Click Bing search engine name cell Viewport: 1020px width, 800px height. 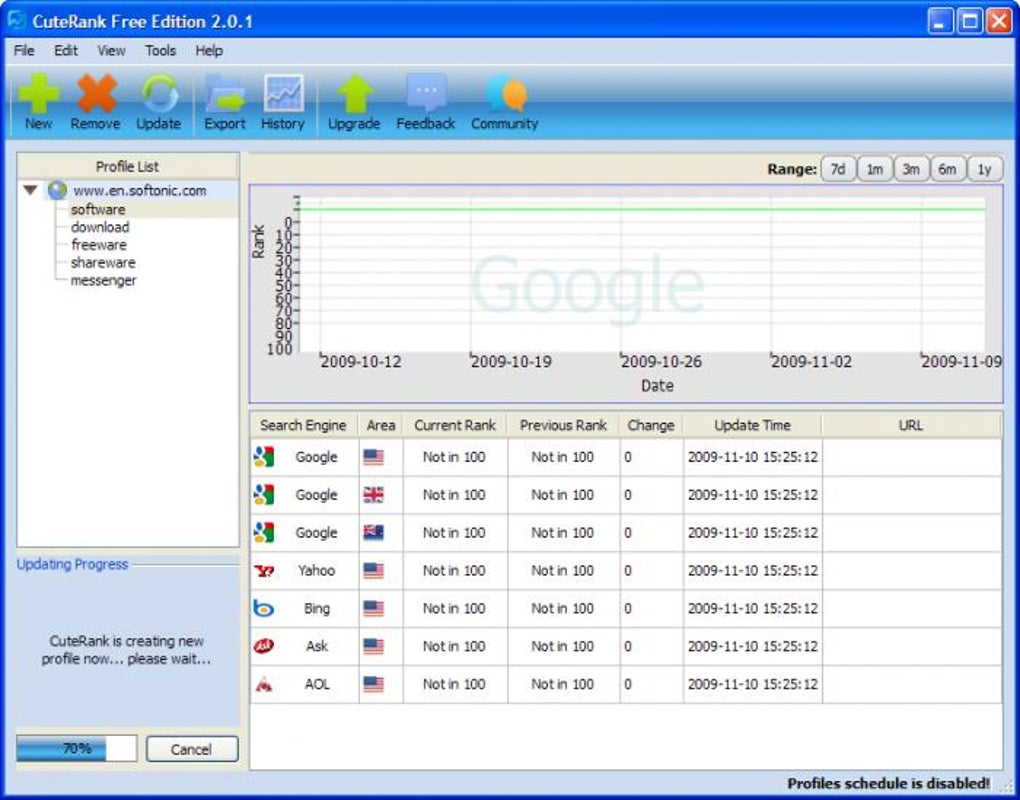(x=317, y=609)
